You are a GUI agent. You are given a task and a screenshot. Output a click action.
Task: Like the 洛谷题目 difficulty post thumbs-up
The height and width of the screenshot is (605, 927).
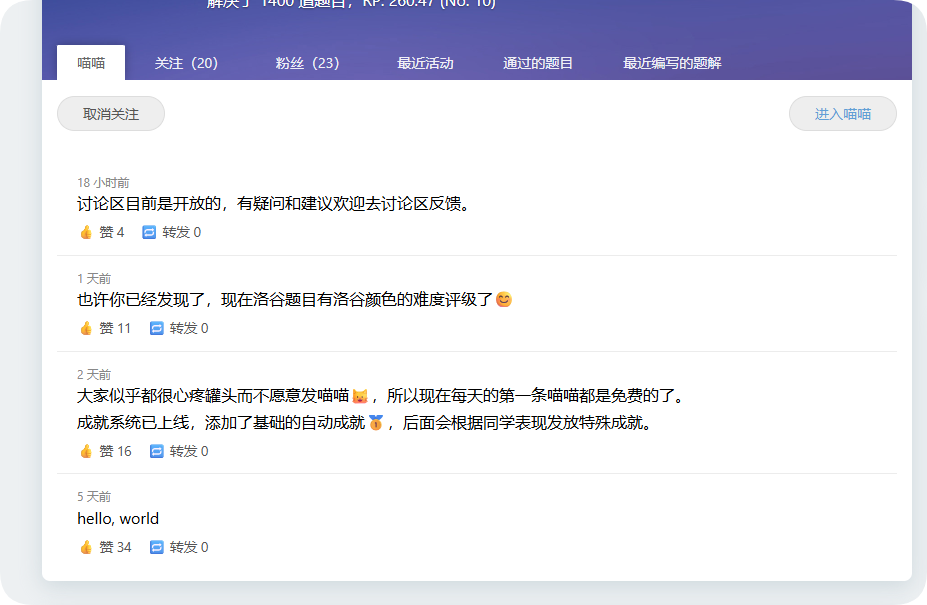tap(86, 328)
